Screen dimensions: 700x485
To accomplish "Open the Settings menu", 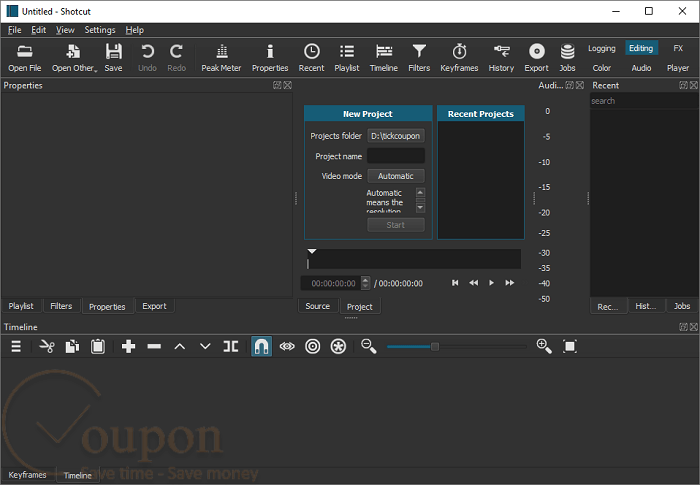I will pos(100,30).
